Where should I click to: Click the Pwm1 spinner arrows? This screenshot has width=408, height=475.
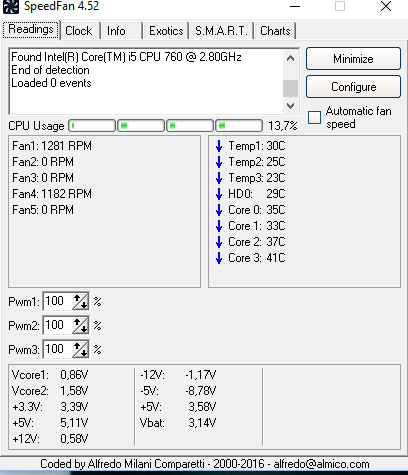coord(80,301)
